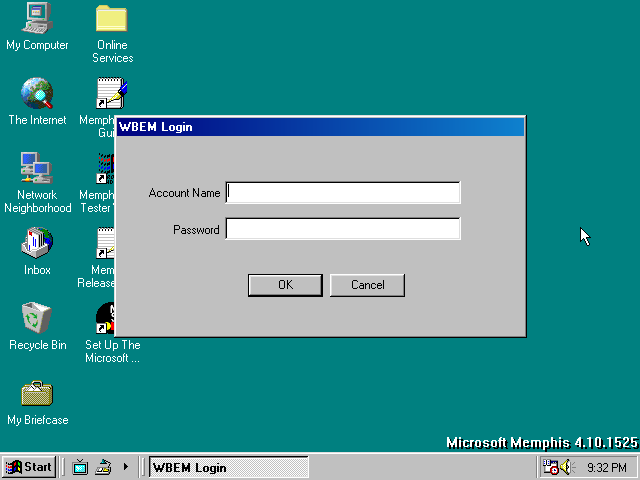
Task: Focus the Password text field
Action: [343, 229]
